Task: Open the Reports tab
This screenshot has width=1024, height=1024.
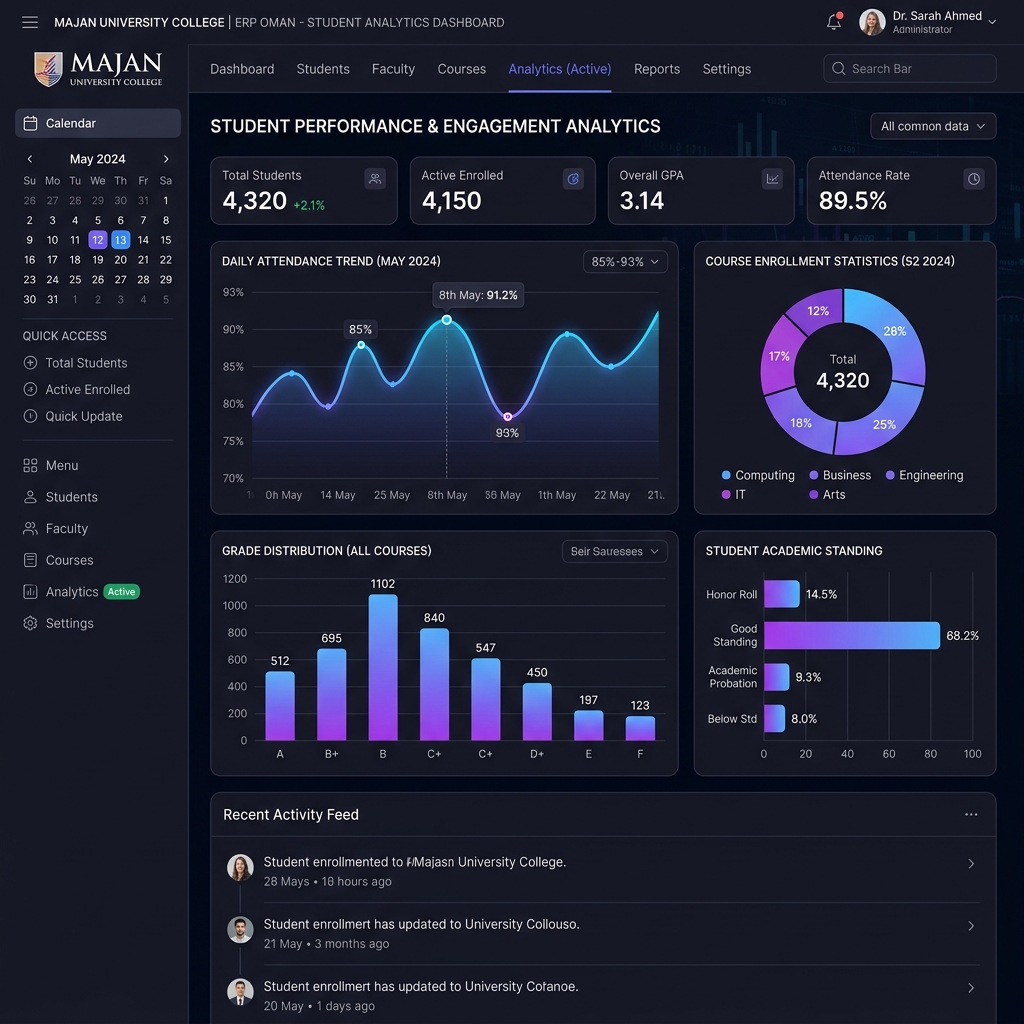Action: 657,69
